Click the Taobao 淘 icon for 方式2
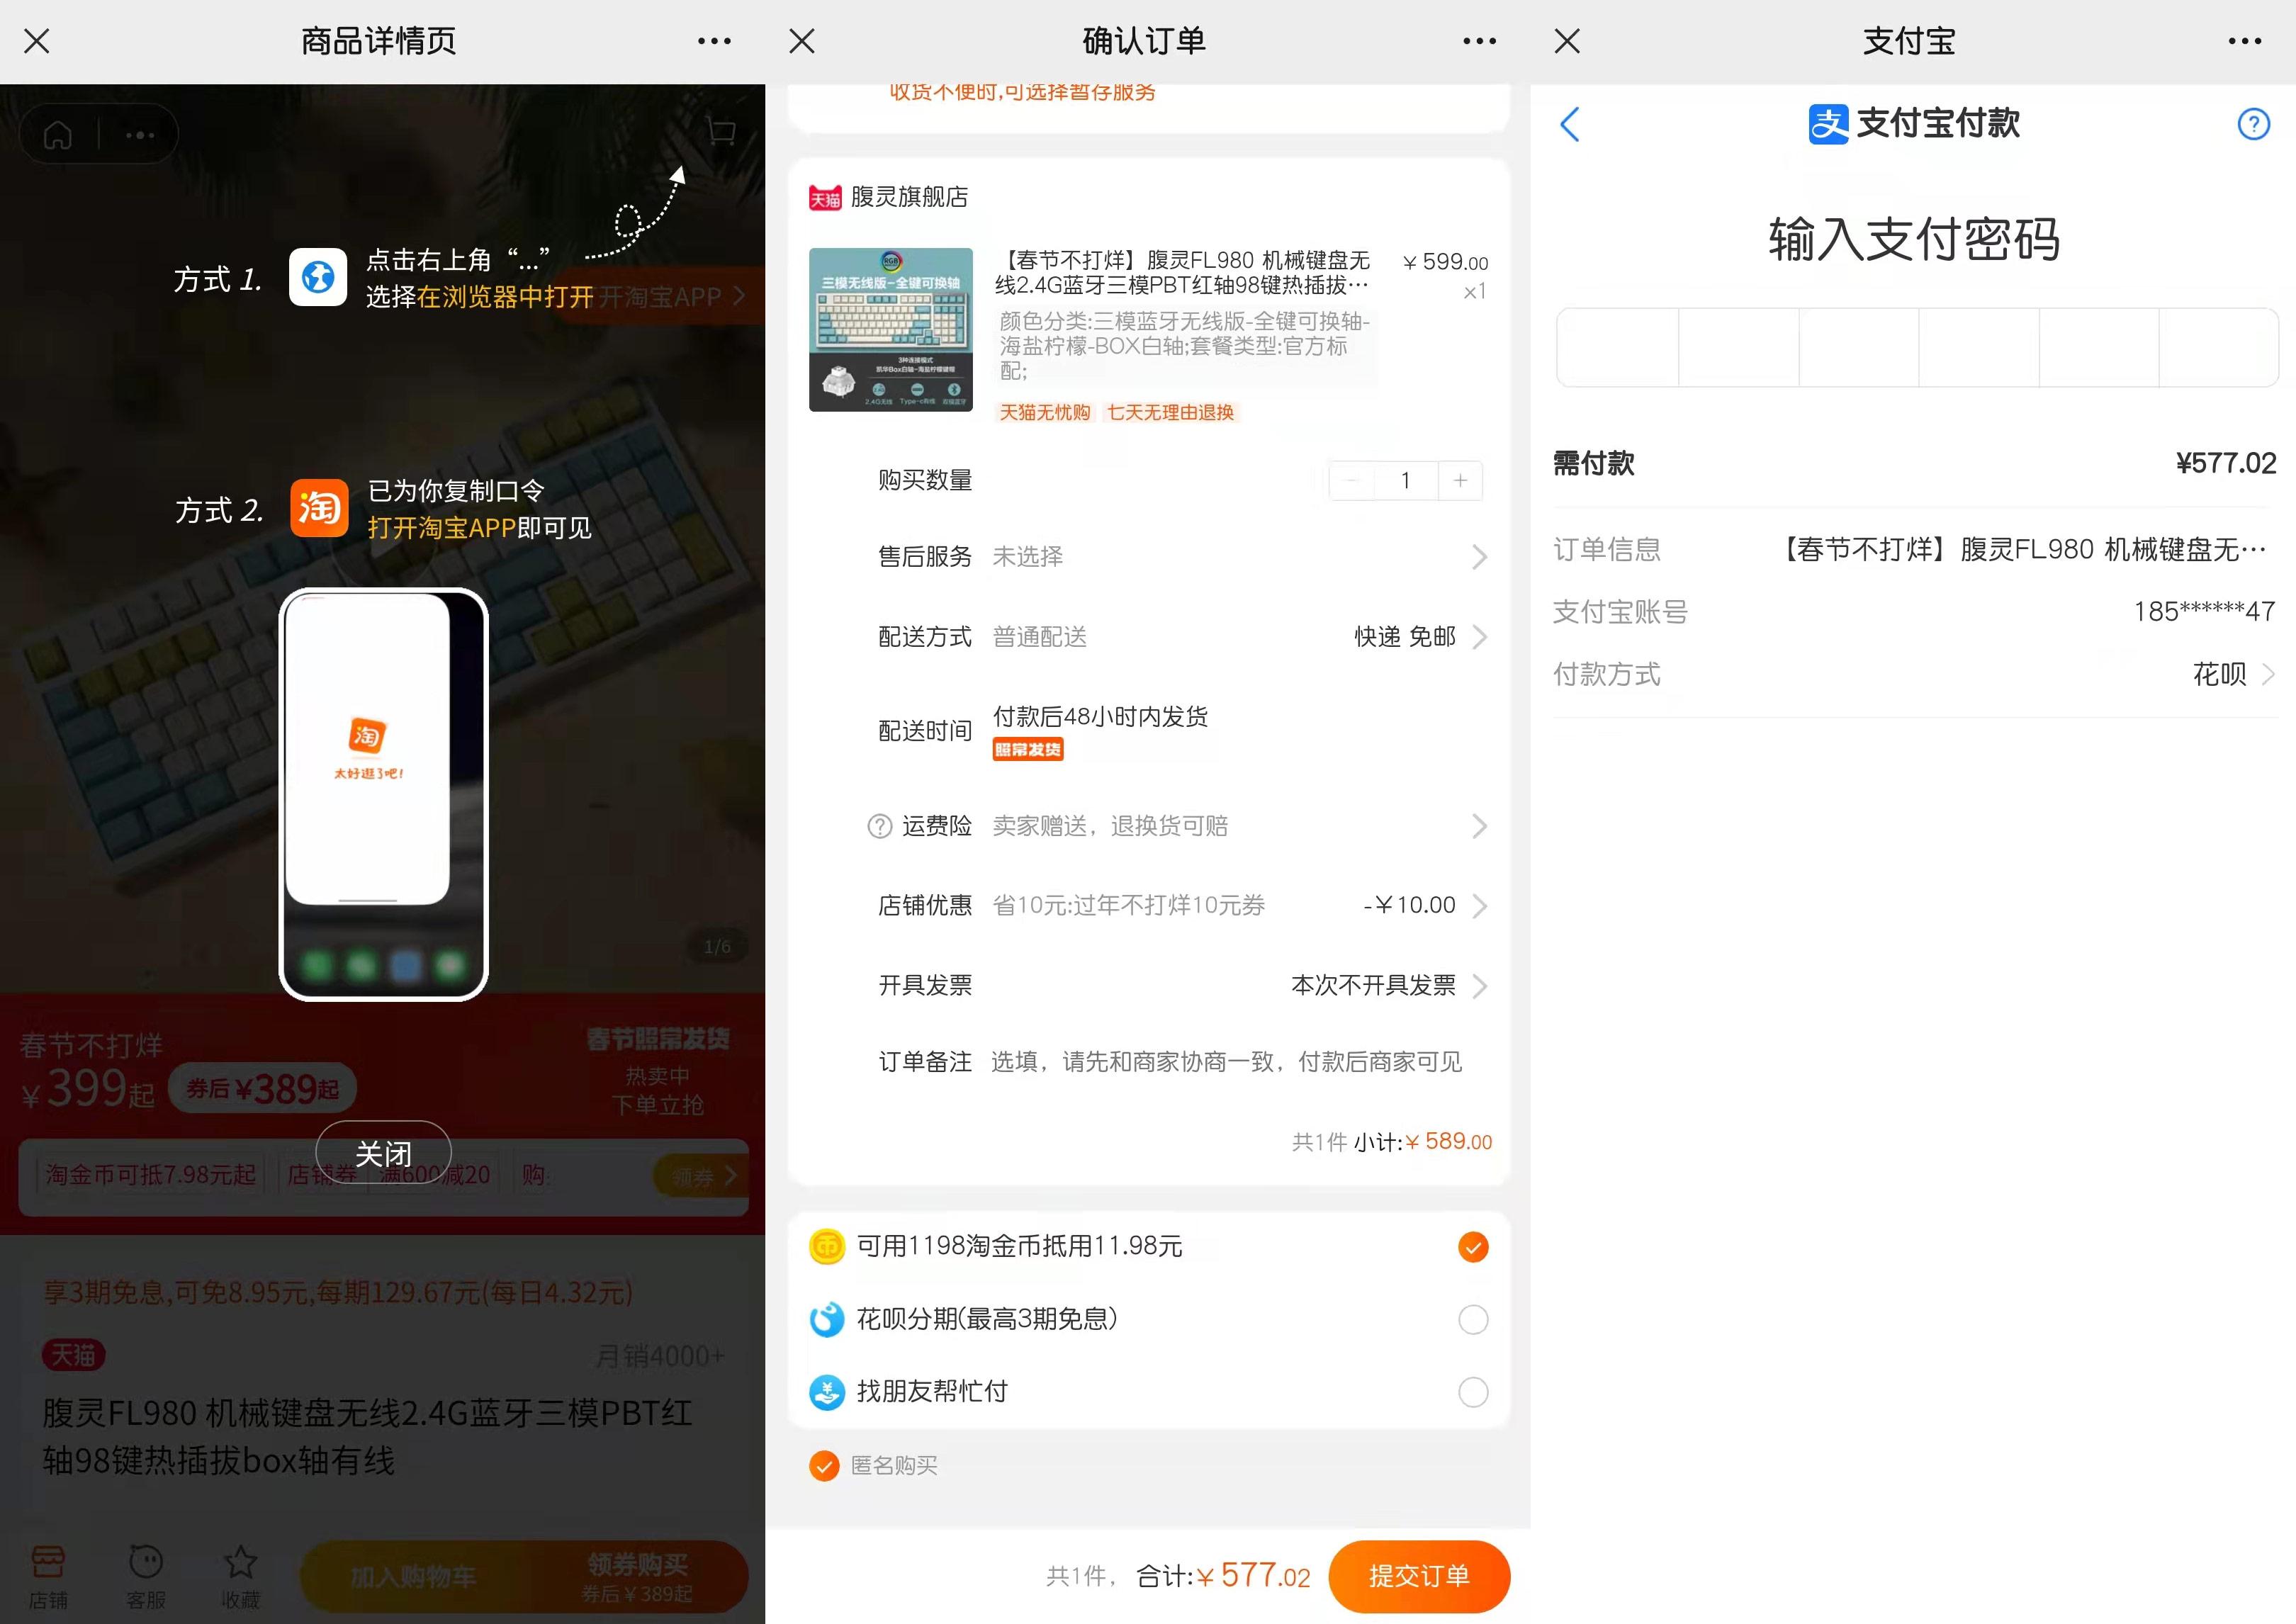The height and width of the screenshot is (1624, 2296). coord(319,508)
